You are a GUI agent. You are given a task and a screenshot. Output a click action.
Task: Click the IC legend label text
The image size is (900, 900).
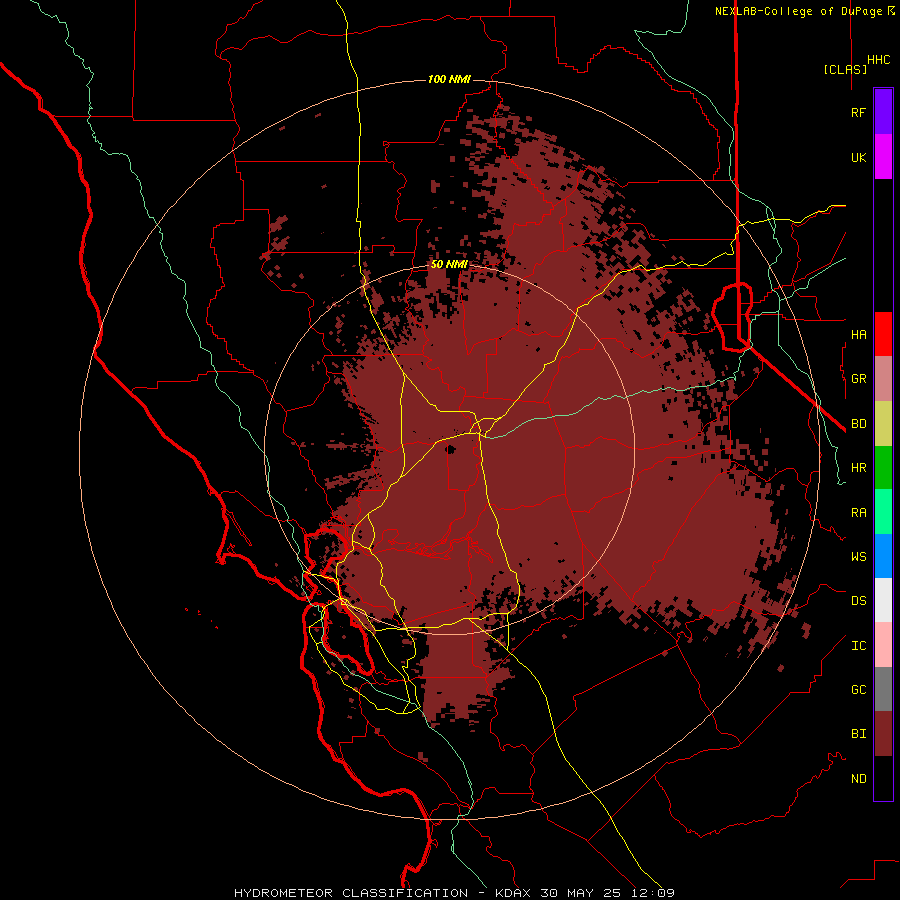point(859,646)
